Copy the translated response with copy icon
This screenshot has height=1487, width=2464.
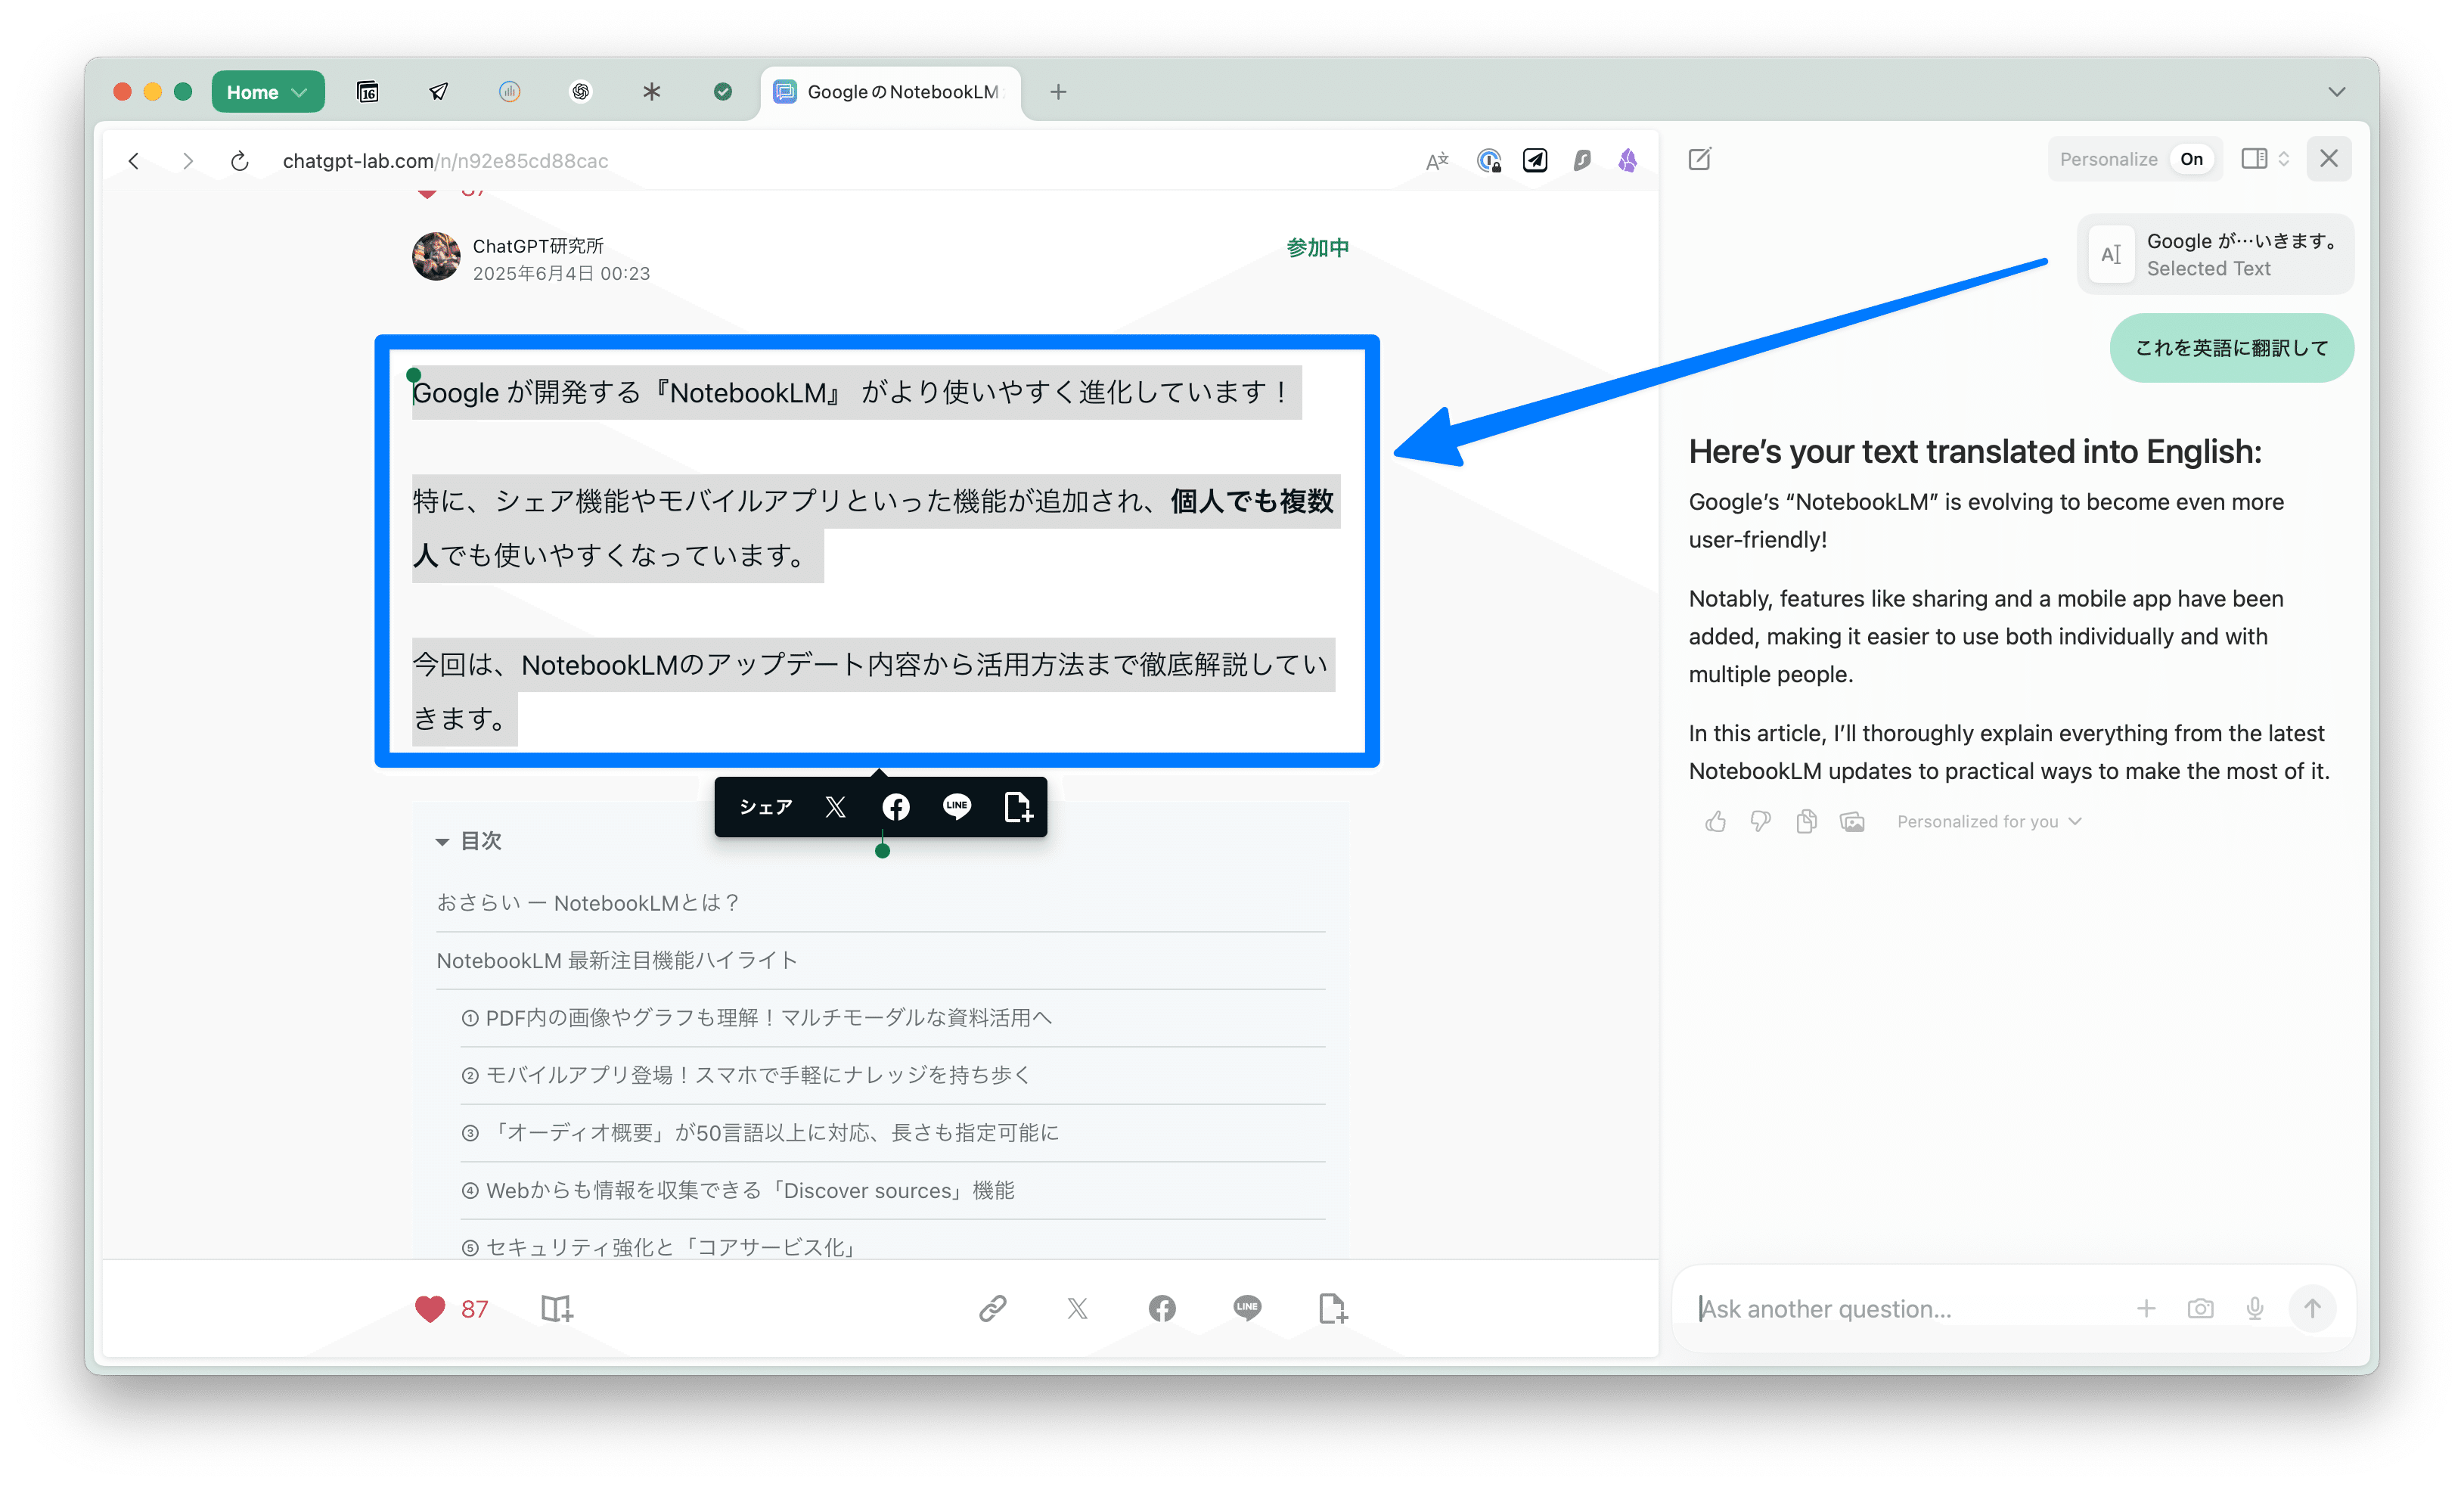pos(1806,821)
